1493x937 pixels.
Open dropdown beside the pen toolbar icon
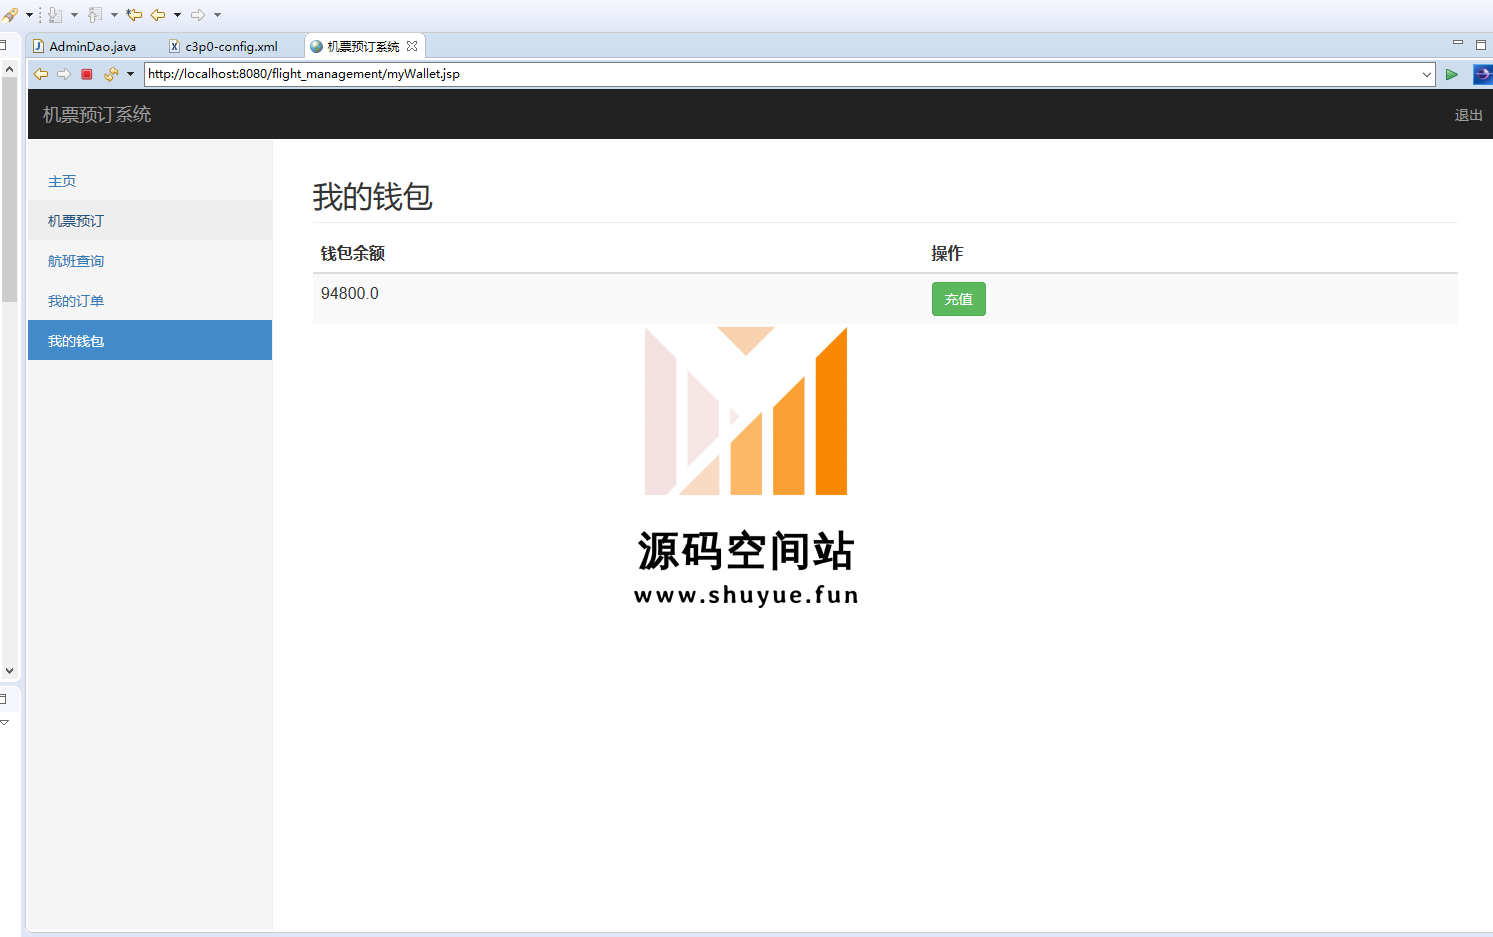pyautogui.click(x=29, y=15)
